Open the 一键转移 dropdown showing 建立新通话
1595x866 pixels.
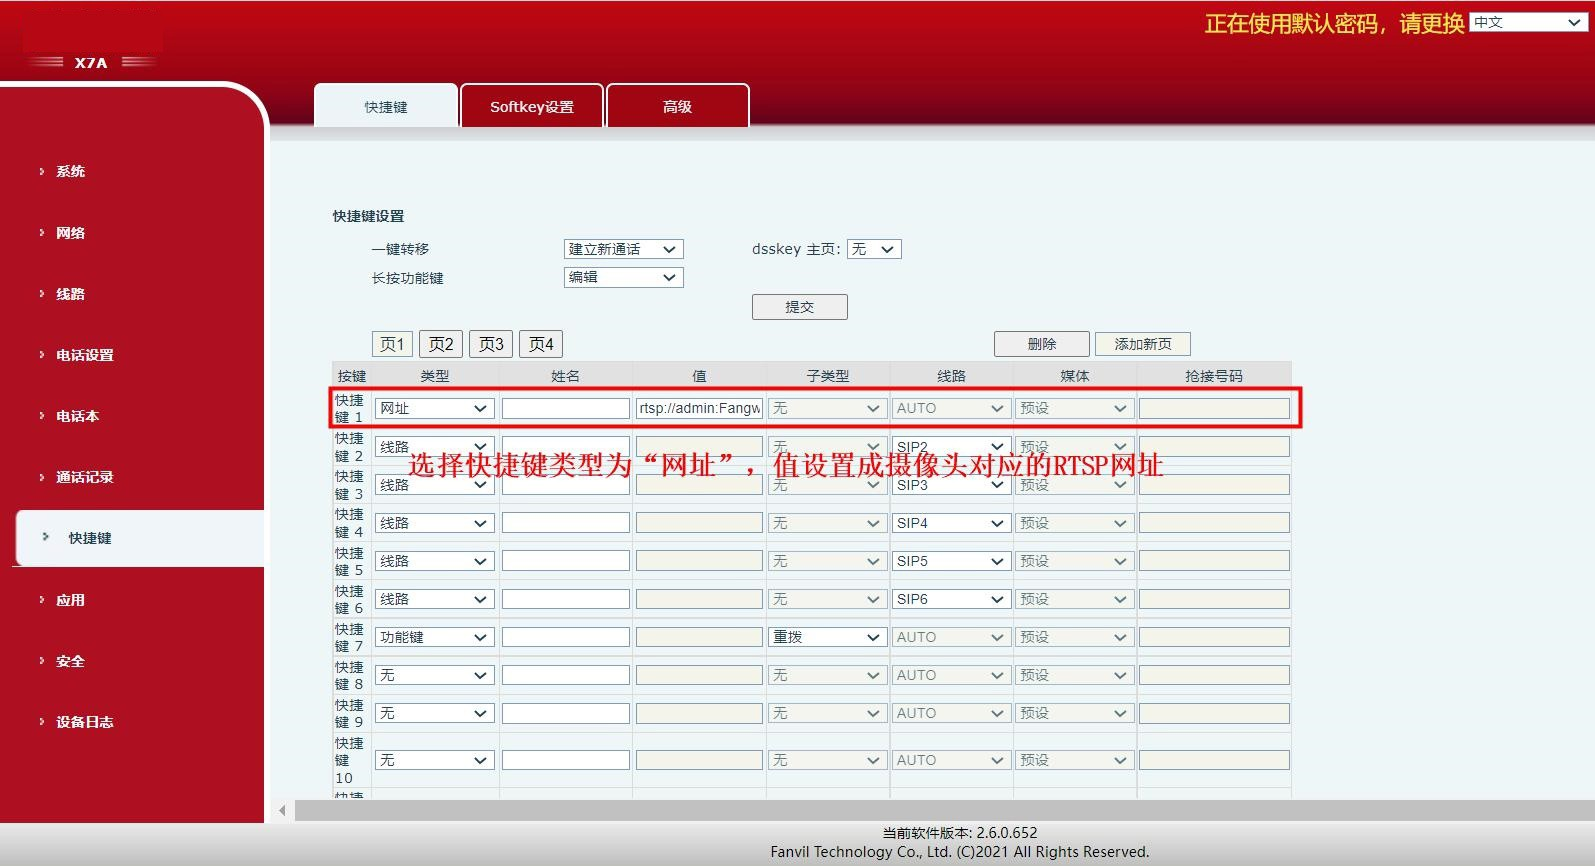click(623, 249)
